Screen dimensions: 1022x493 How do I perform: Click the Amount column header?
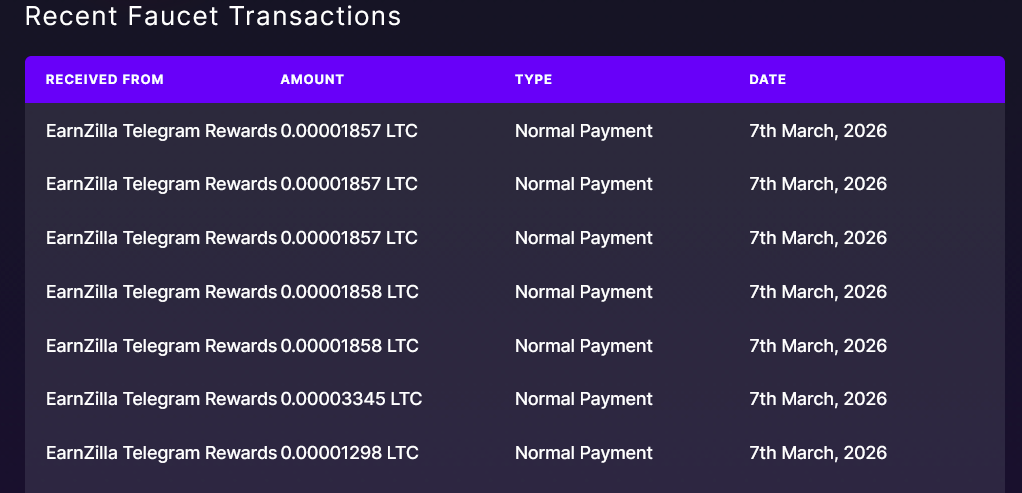(312, 80)
